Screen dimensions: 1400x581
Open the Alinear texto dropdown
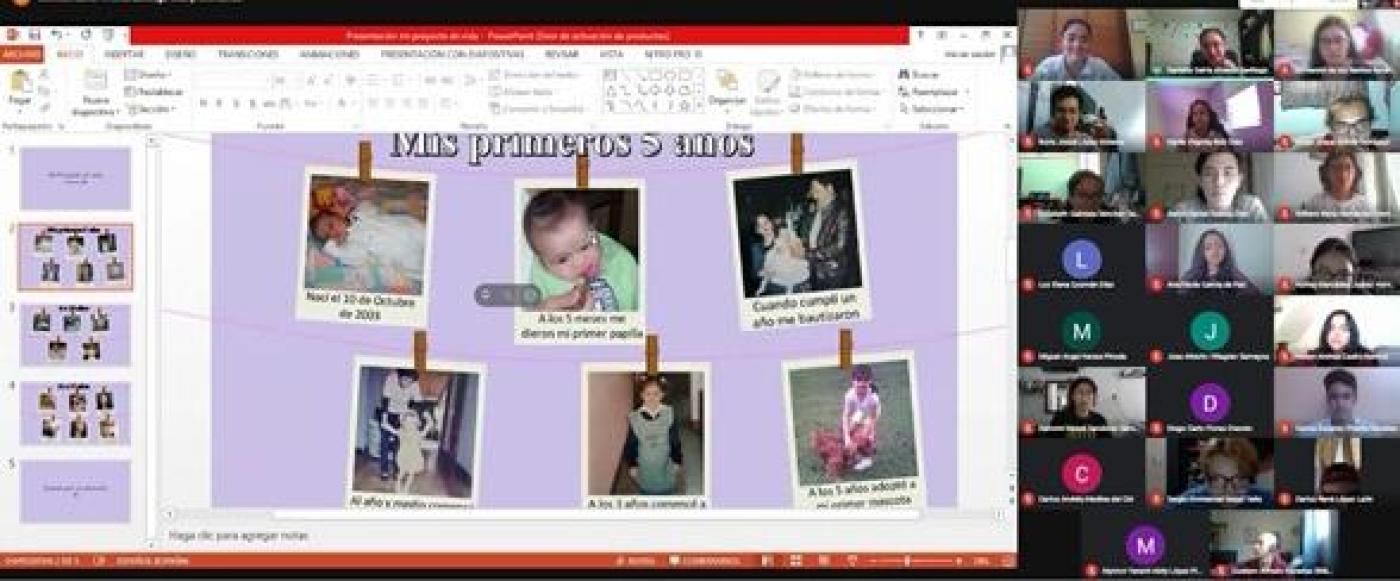522,92
